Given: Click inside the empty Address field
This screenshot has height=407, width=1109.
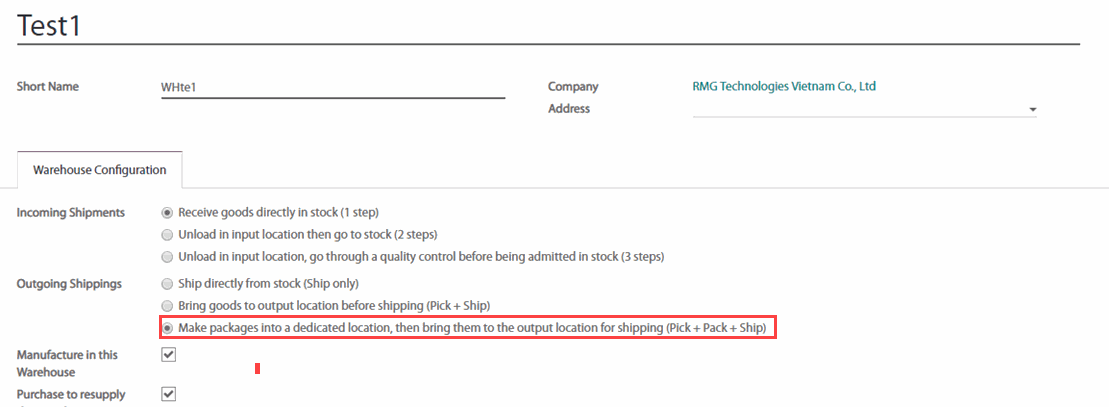Looking at the screenshot, I should click(x=860, y=109).
